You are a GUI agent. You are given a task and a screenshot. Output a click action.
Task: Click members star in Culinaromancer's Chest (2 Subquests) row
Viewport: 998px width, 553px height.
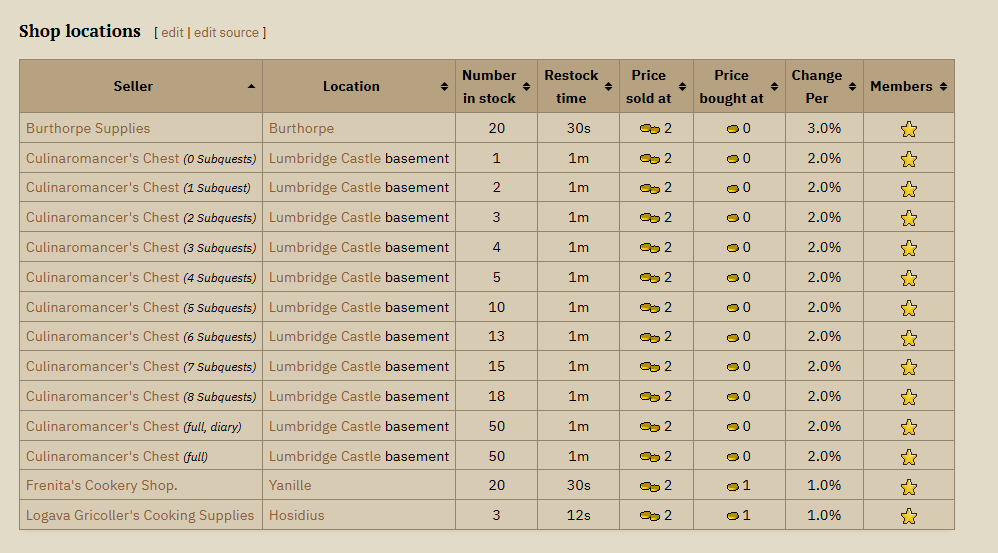(909, 218)
